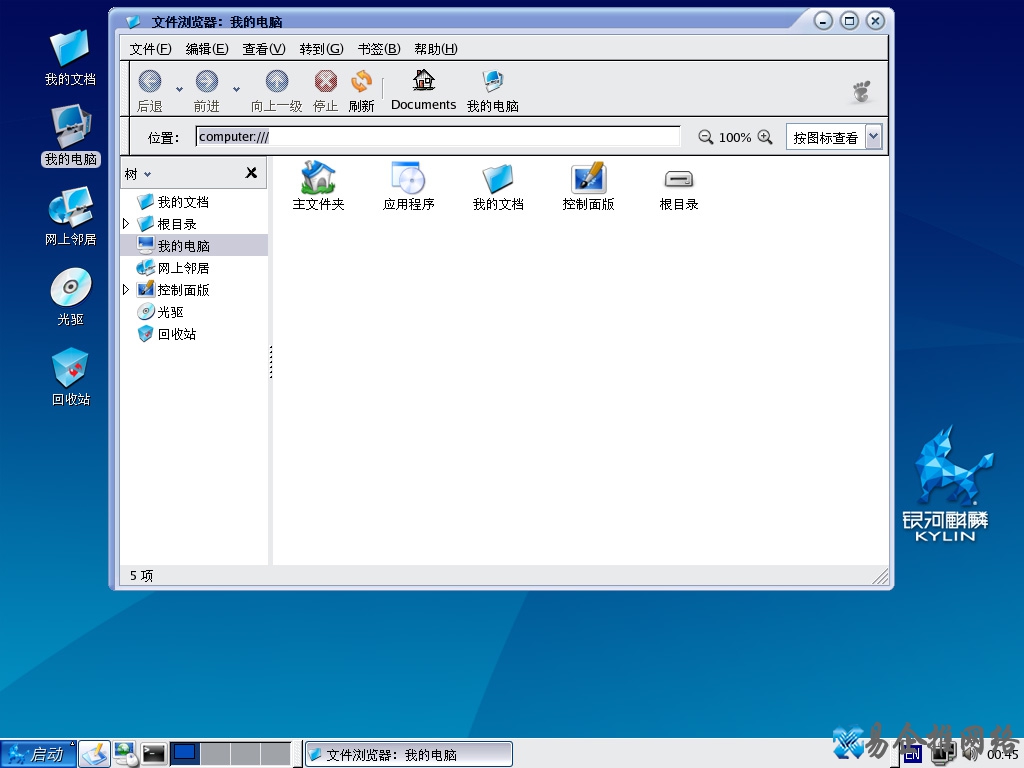The width and height of the screenshot is (1024, 768).
Task: Click the location address field
Action: pyautogui.click(x=438, y=137)
